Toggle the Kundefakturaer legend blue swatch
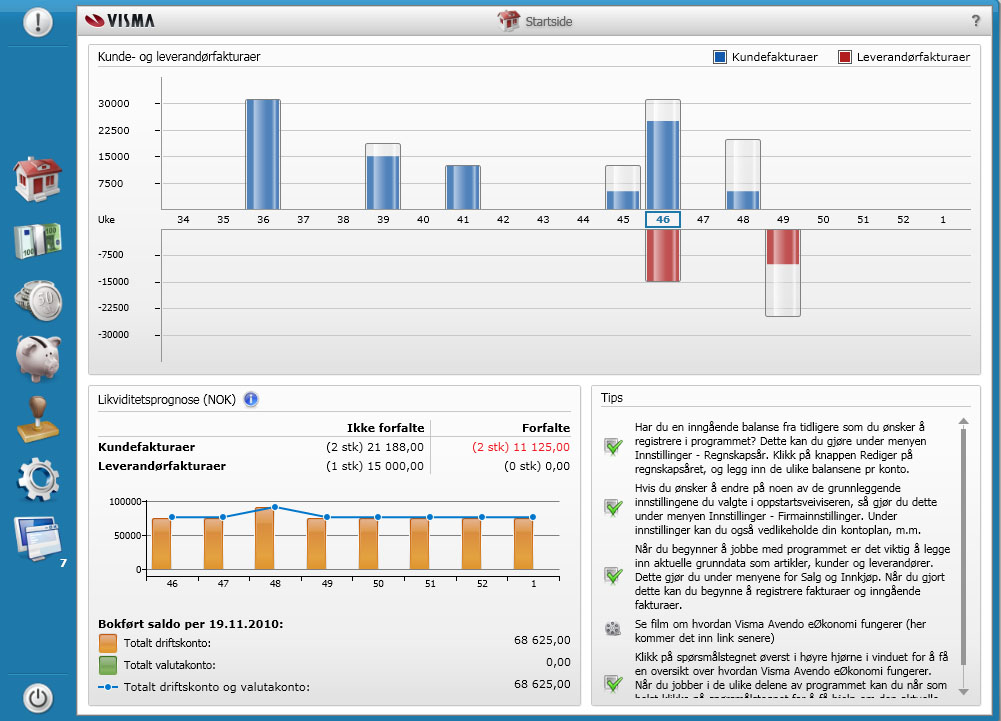1001x721 pixels. click(720, 57)
